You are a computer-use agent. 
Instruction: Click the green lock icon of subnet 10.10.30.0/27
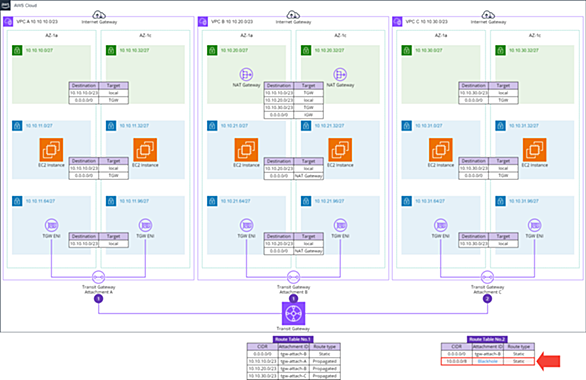click(x=407, y=50)
